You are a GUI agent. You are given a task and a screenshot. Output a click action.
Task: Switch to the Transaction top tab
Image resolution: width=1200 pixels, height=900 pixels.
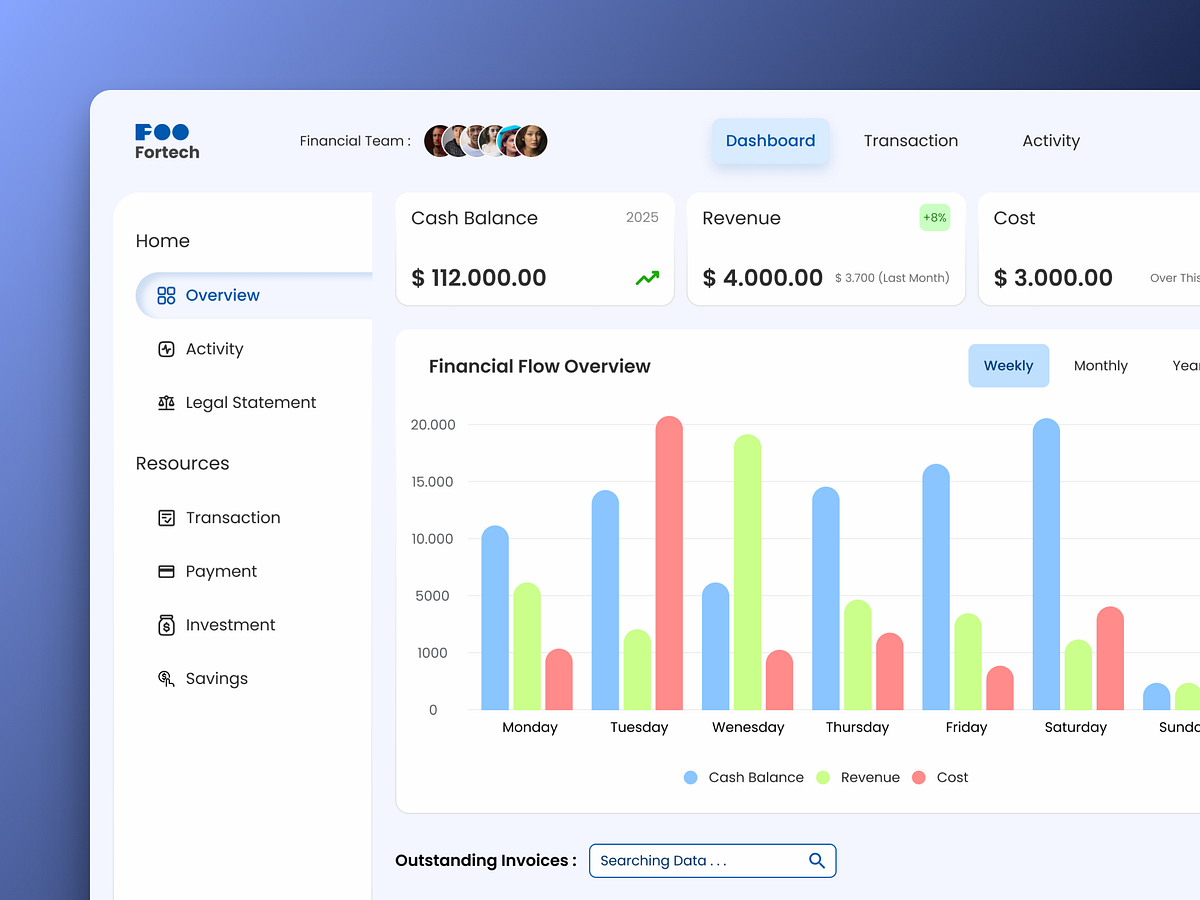(911, 141)
